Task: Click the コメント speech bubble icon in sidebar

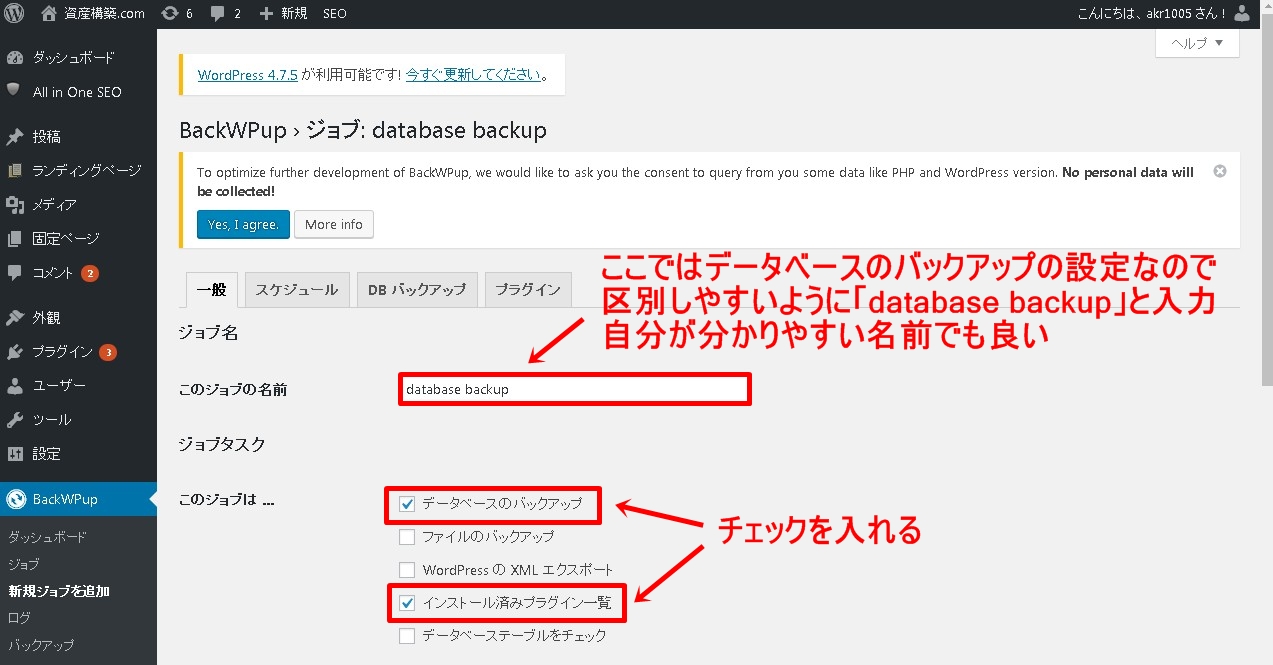Action: coord(14,273)
